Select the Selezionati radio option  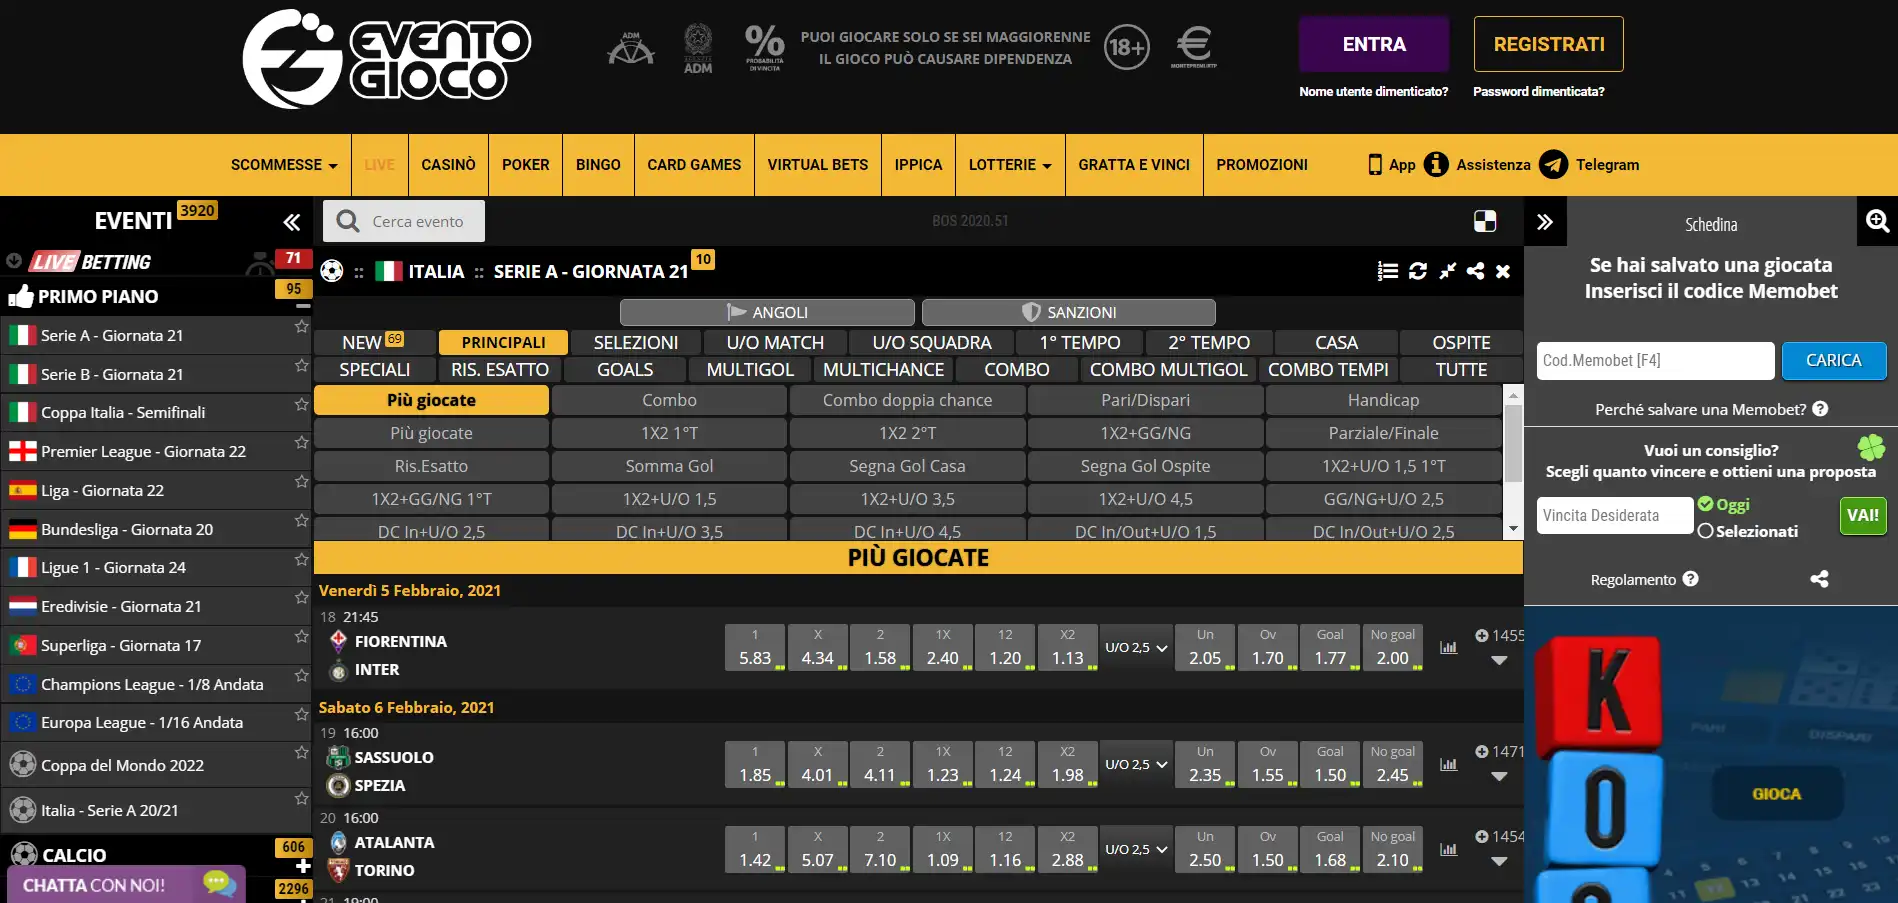click(1706, 531)
